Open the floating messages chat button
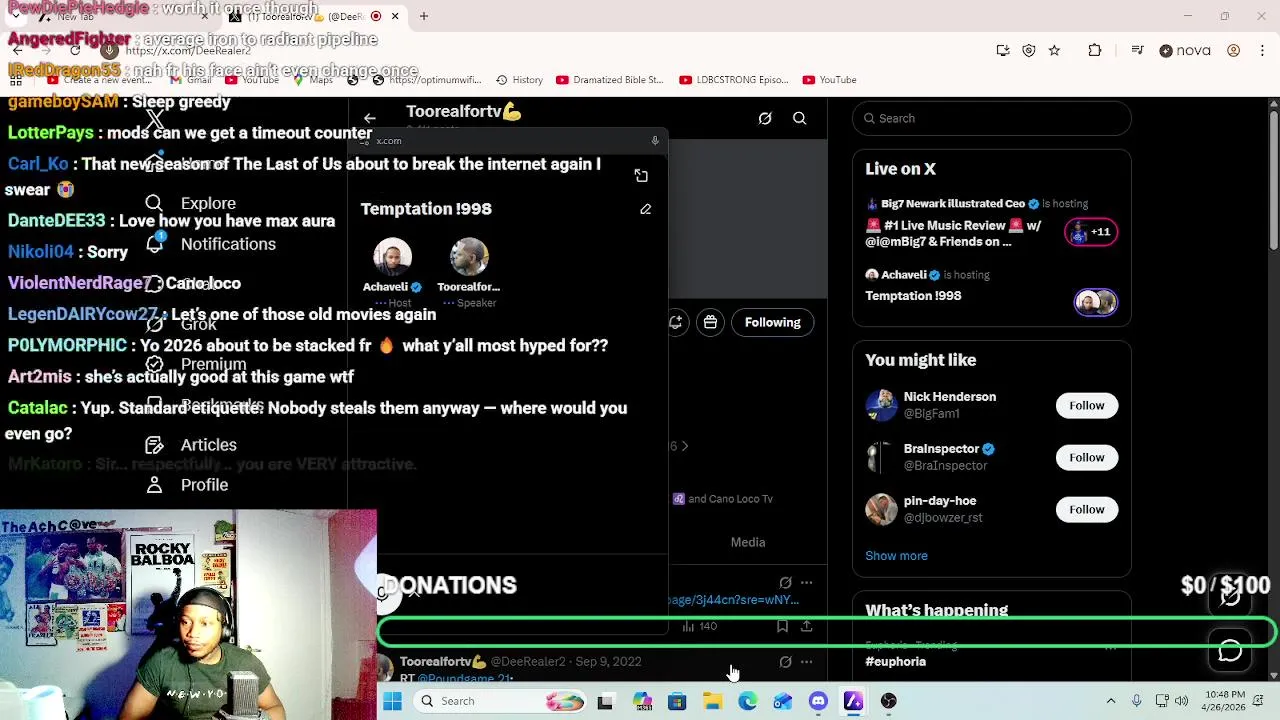The height and width of the screenshot is (720, 1280). 1230,651
